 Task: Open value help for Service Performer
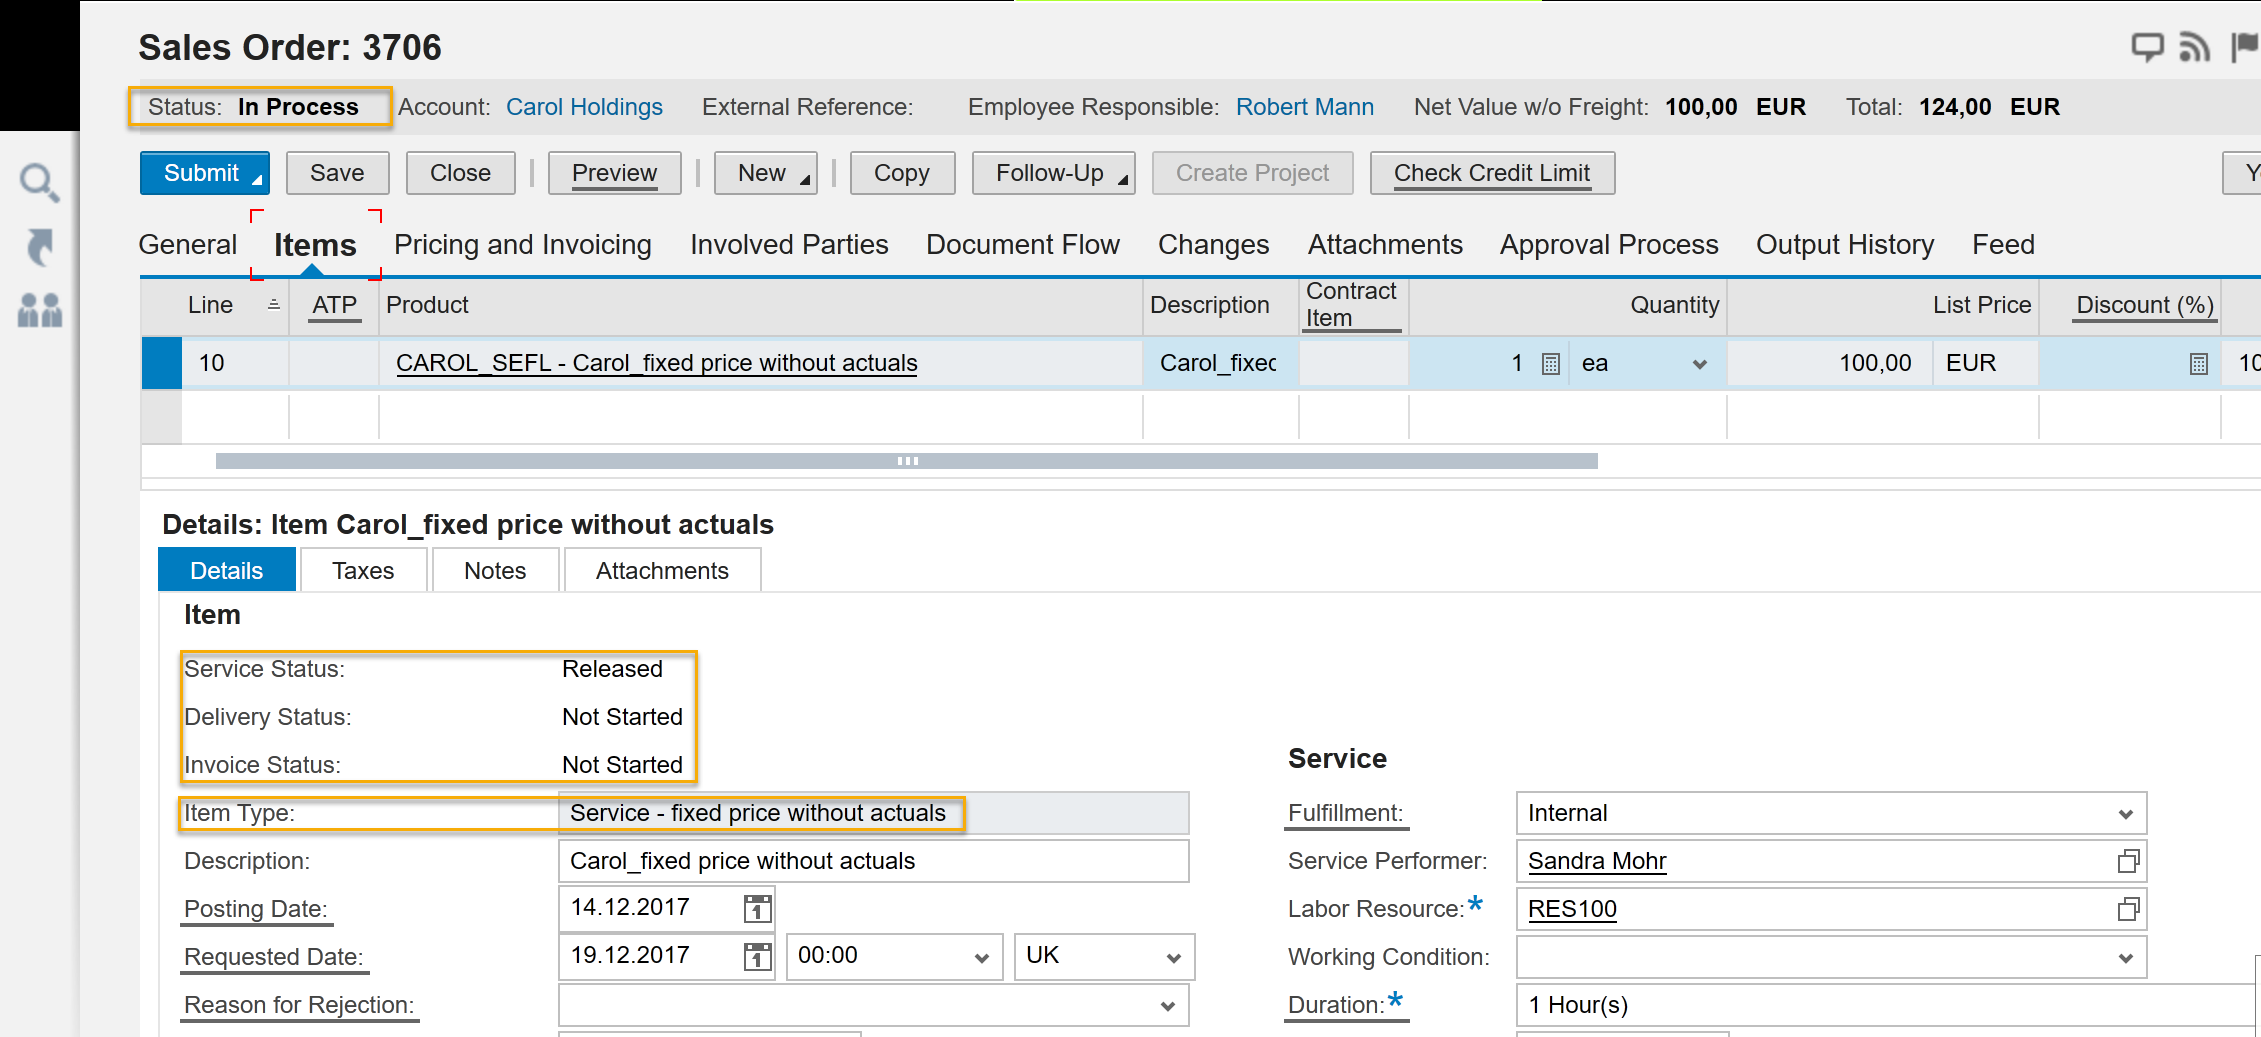(2128, 861)
